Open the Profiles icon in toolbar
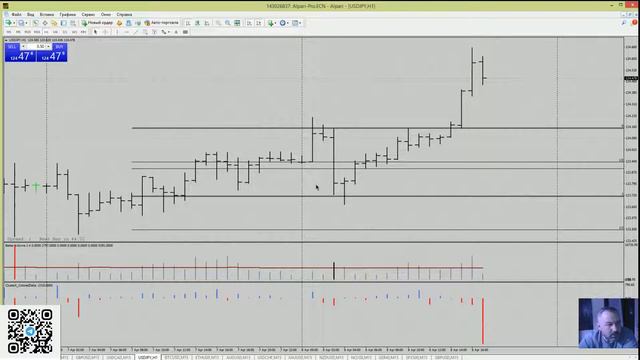The height and width of the screenshot is (360, 640). coord(21,23)
